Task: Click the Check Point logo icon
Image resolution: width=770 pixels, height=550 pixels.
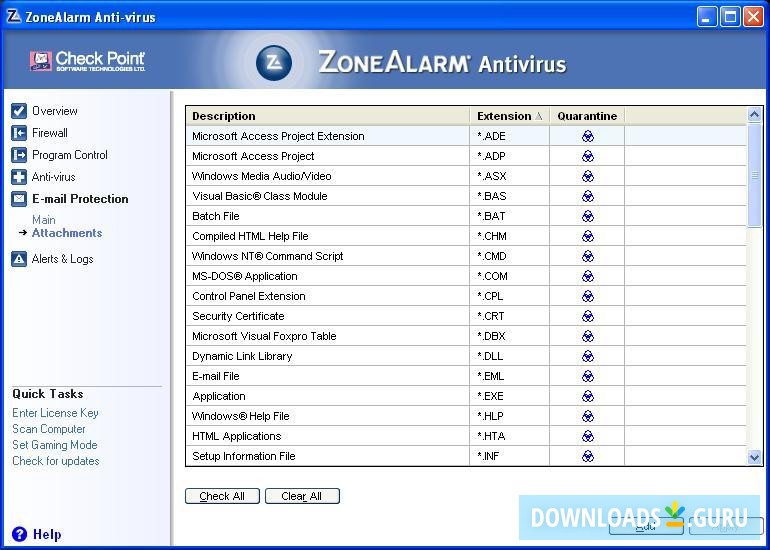Action: click(41, 61)
